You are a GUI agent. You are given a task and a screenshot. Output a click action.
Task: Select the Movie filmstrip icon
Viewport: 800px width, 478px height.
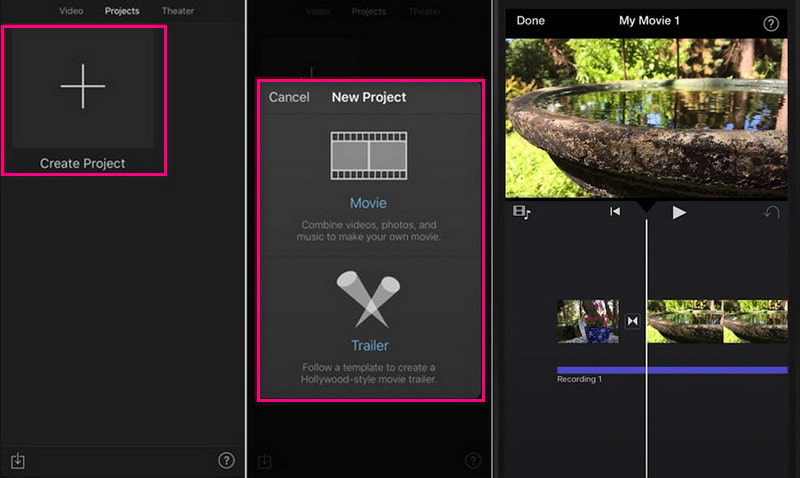tap(368, 153)
